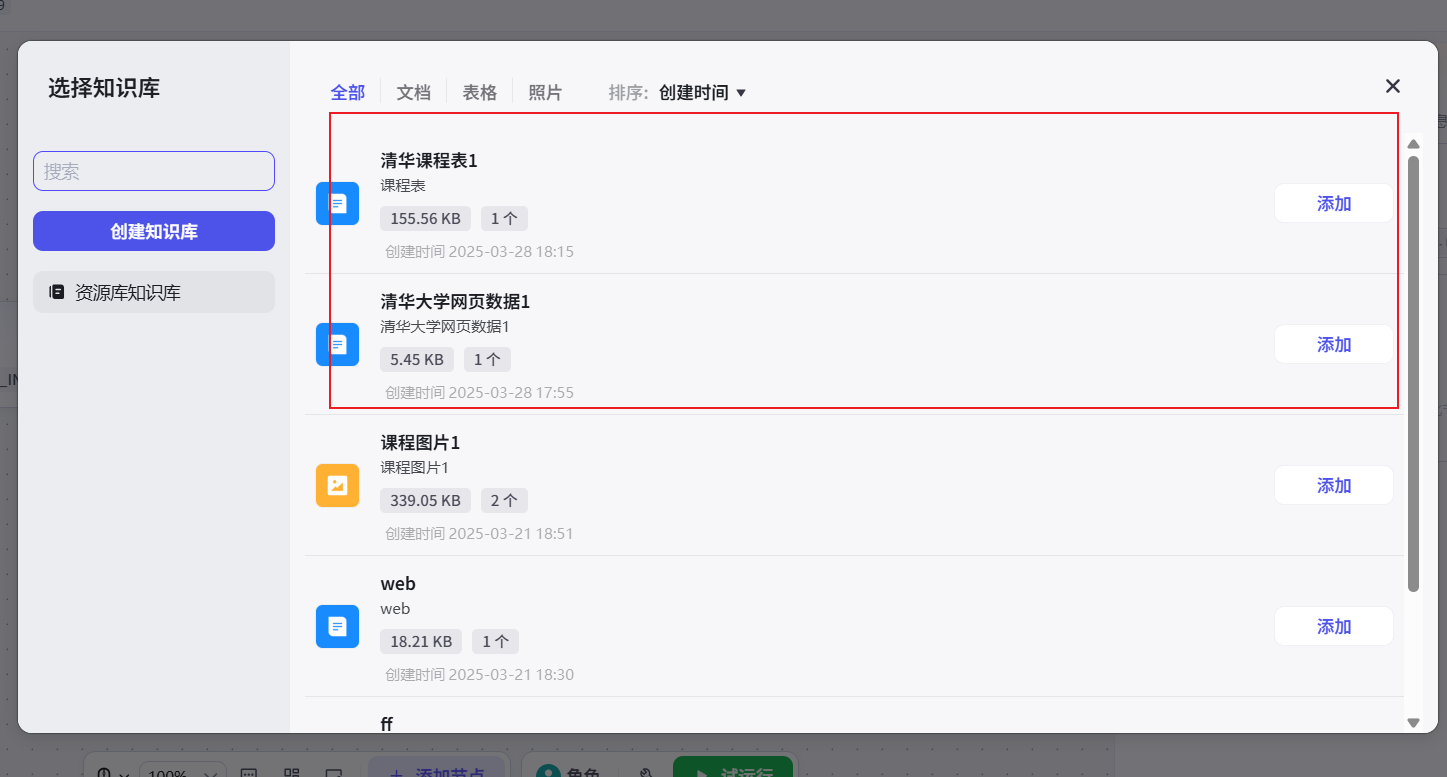Switch to the 照片 tab
This screenshot has width=1447, height=777.
pos(545,92)
